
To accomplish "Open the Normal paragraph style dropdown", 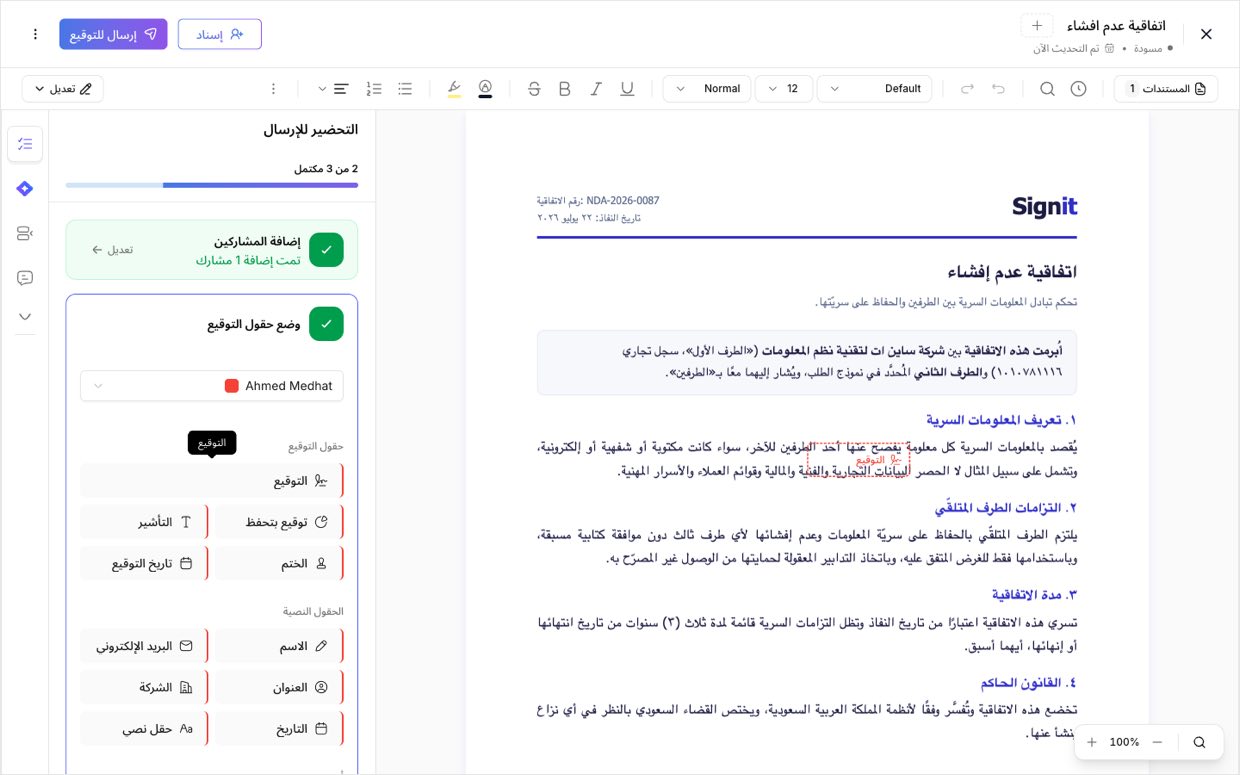I will click(707, 88).
